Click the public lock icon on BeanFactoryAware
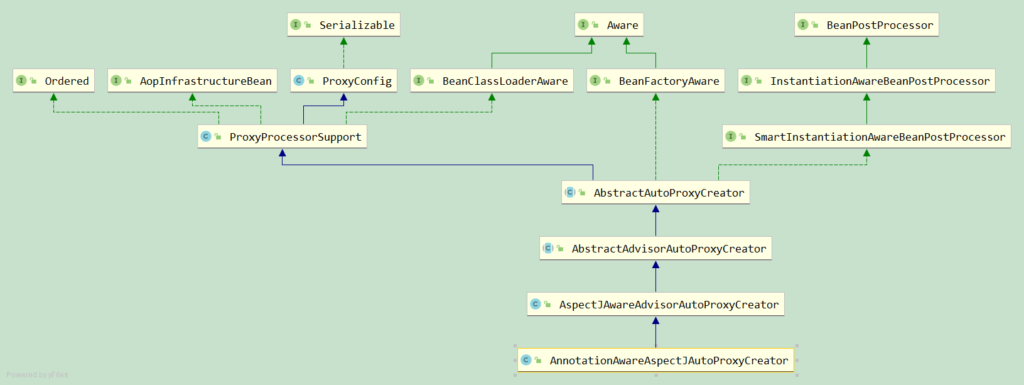 [606, 82]
